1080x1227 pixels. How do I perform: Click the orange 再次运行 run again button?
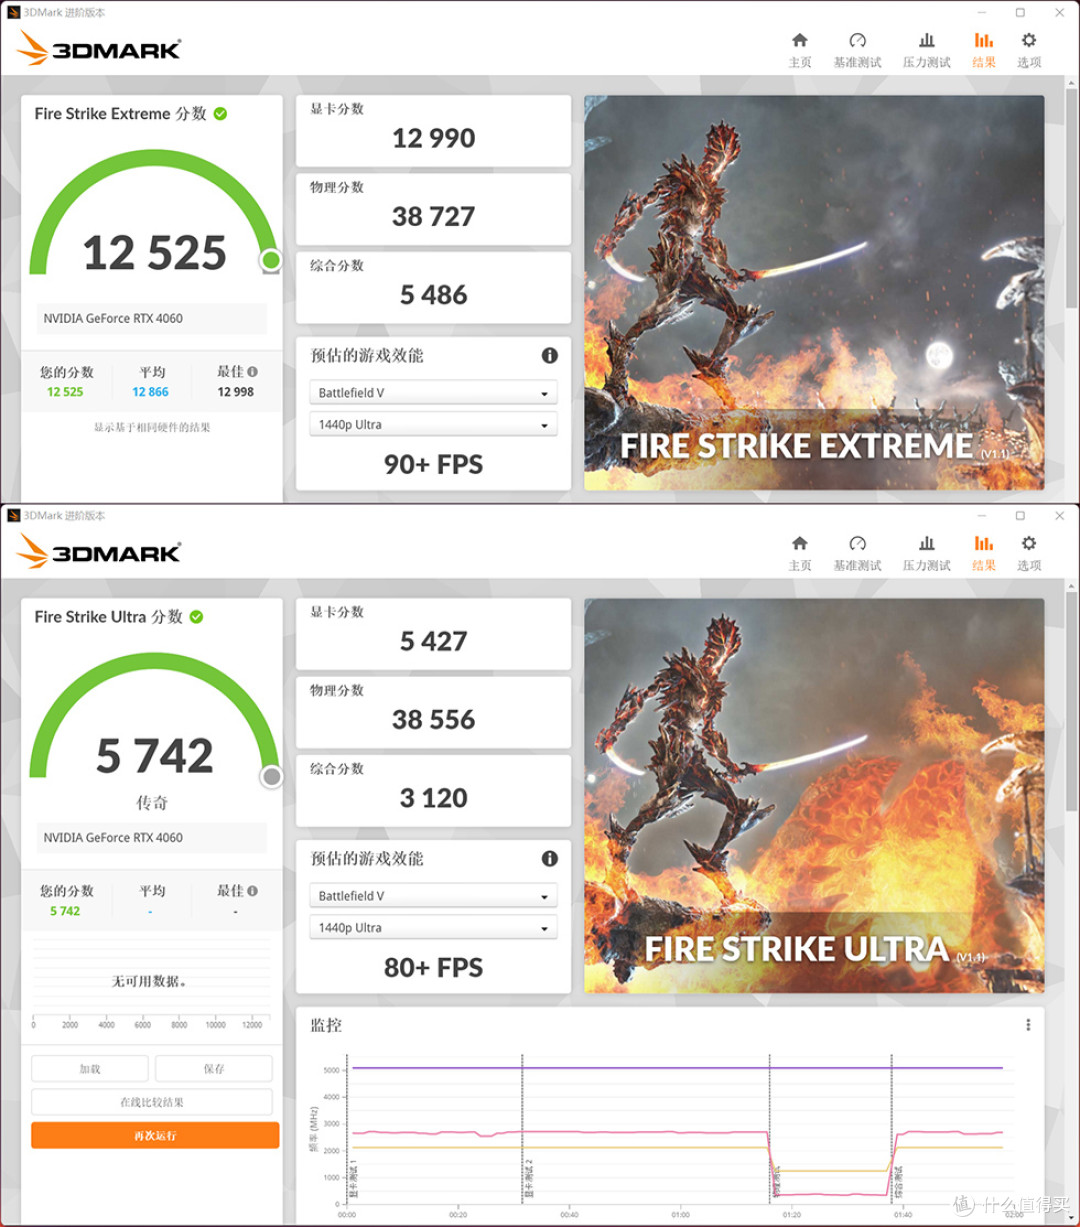(x=155, y=1135)
